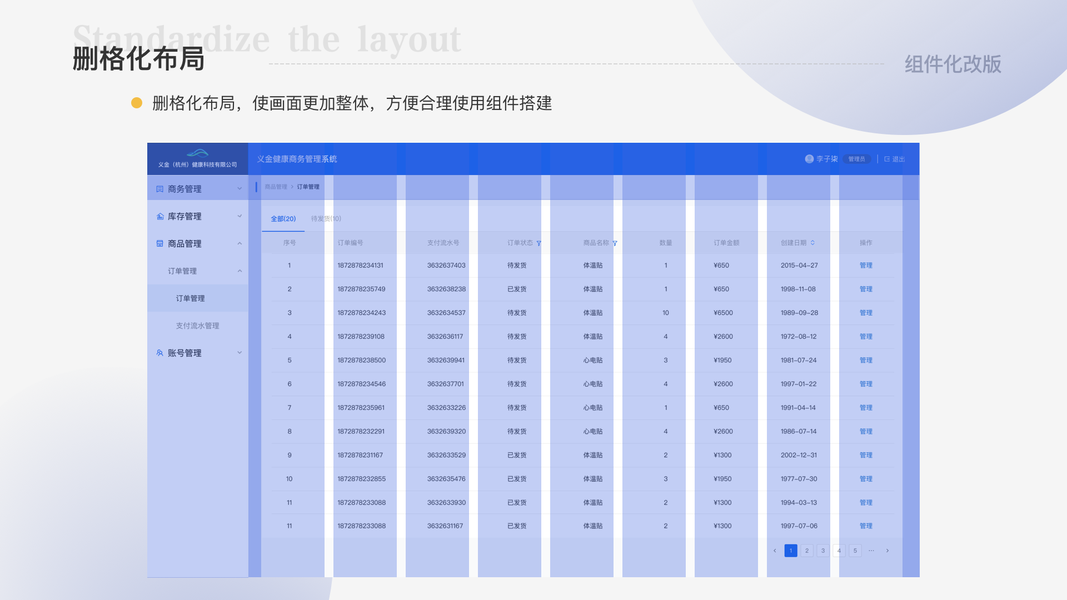
Task: Switch to the 待发货(10) tab
Action: click(326, 219)
